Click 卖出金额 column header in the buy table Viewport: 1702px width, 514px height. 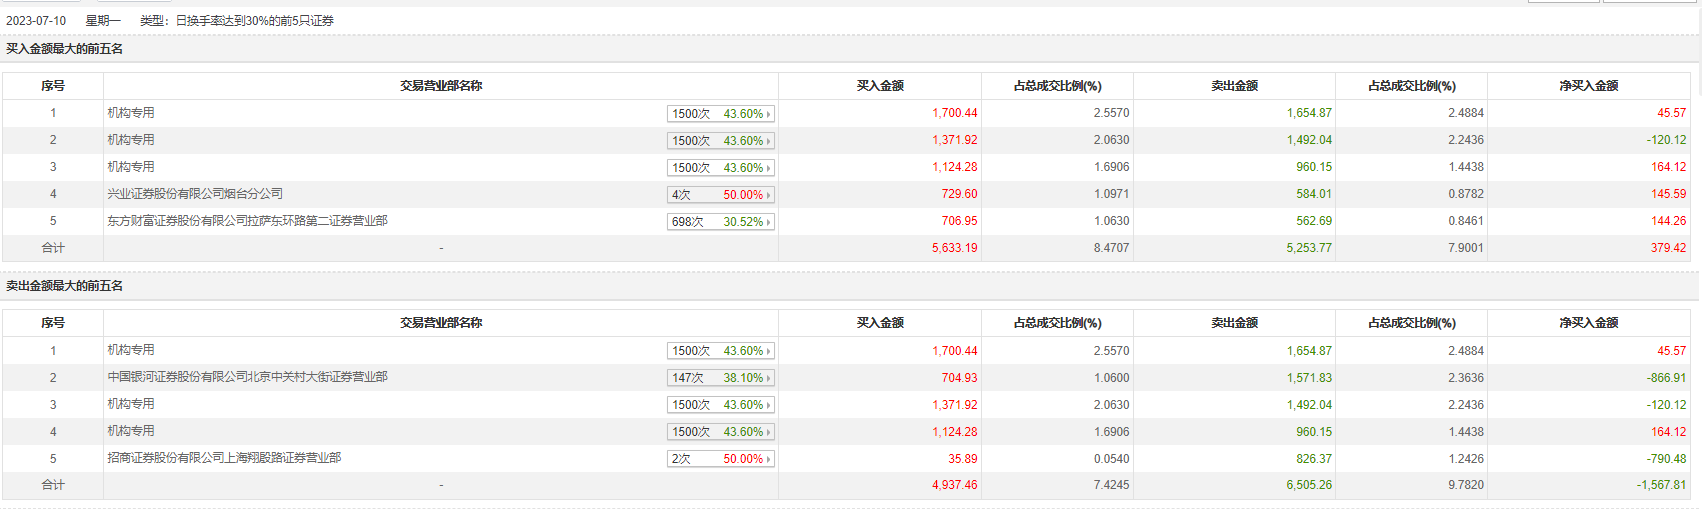(1234, 86)
